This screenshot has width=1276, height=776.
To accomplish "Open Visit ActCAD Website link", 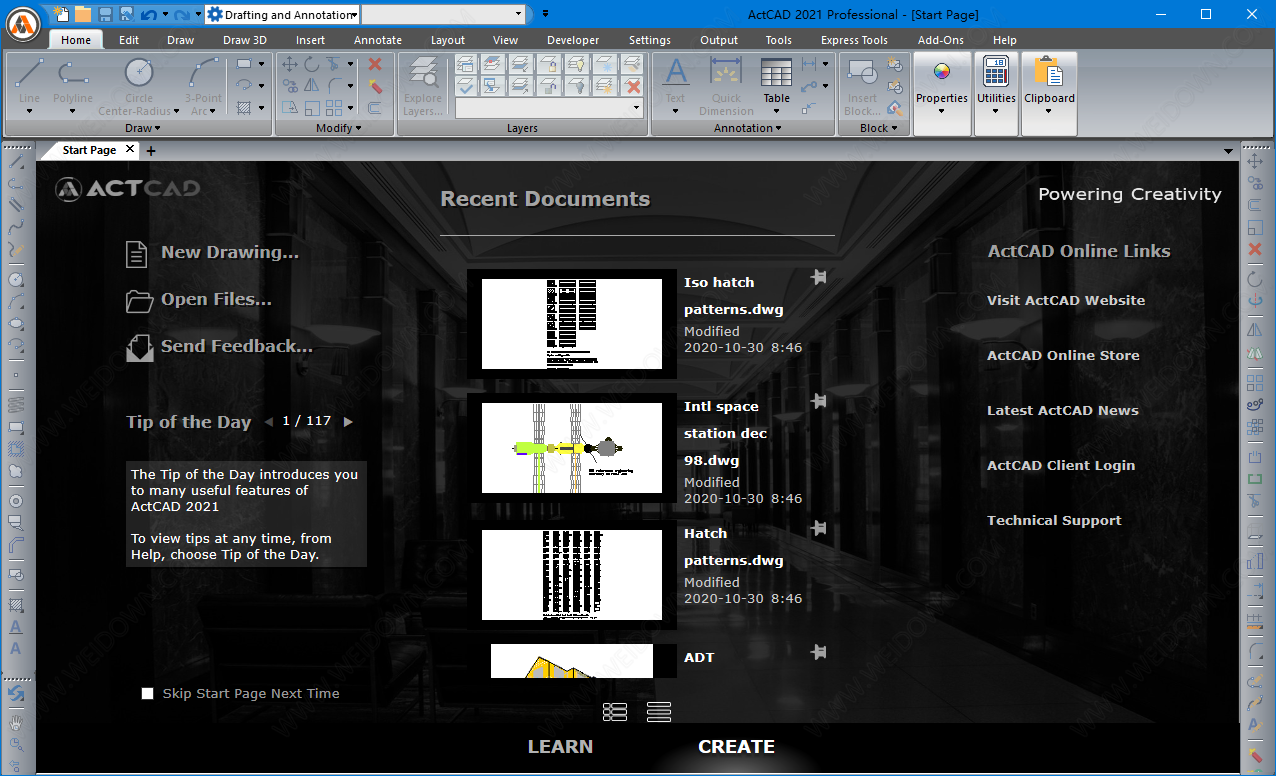I will pyautogui.click(x=1066, y=300).
